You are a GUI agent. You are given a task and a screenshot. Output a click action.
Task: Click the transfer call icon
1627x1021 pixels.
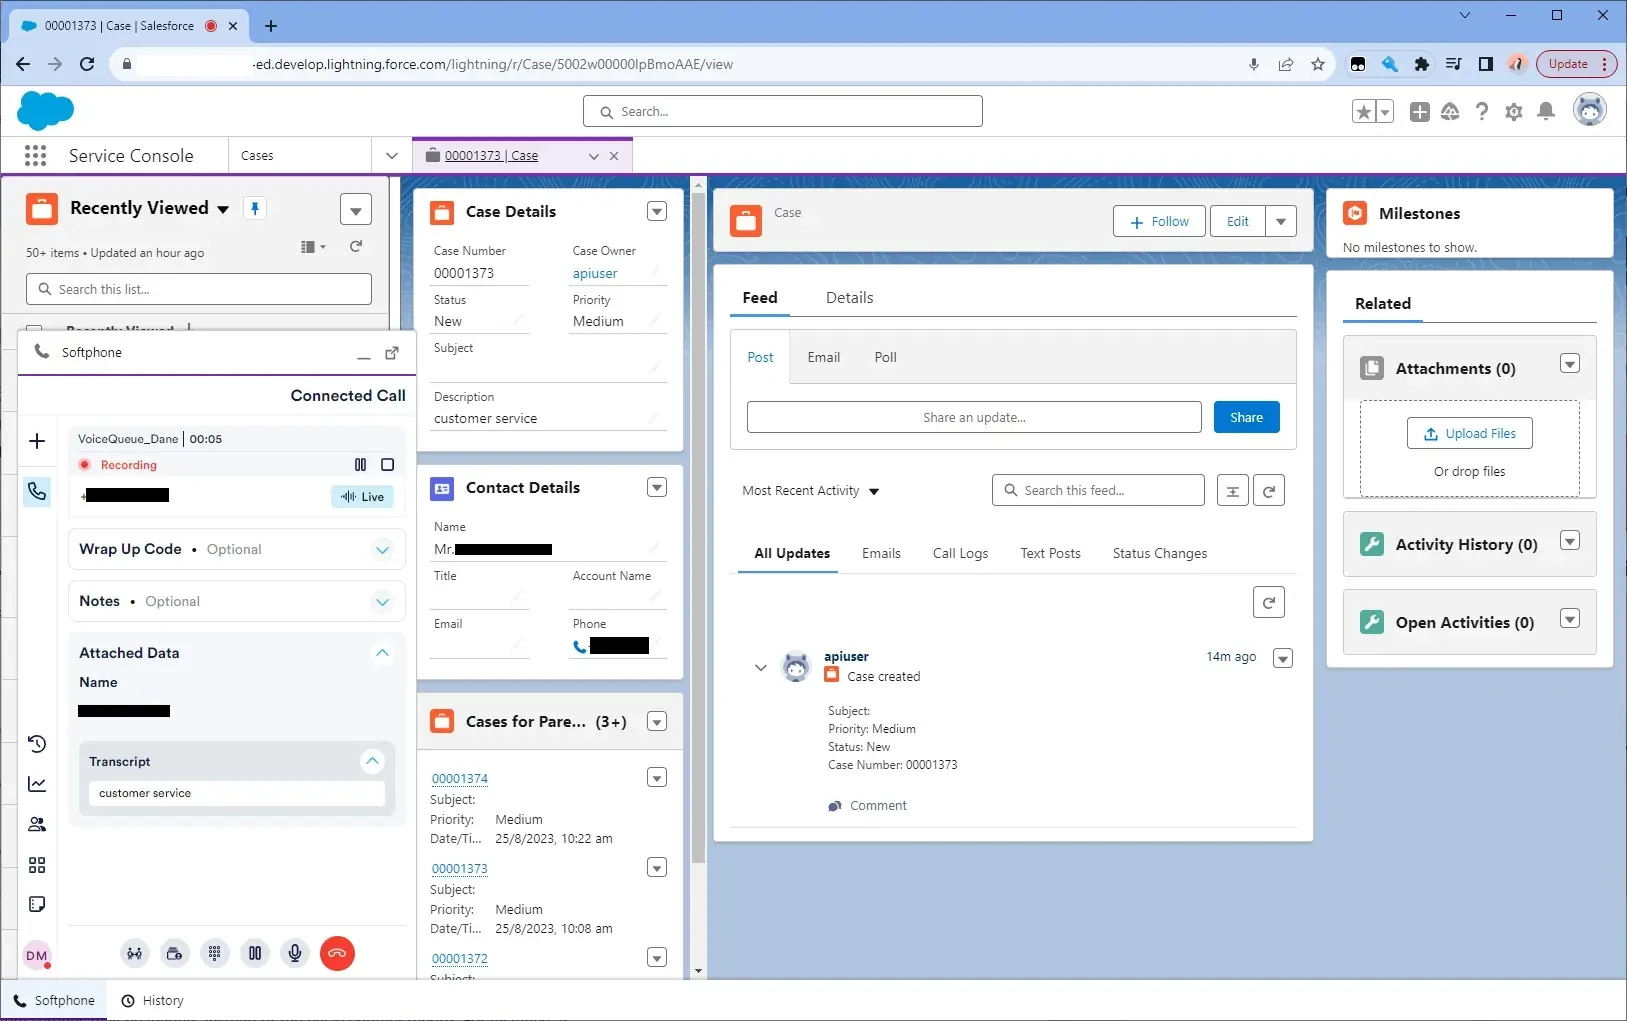134,954
